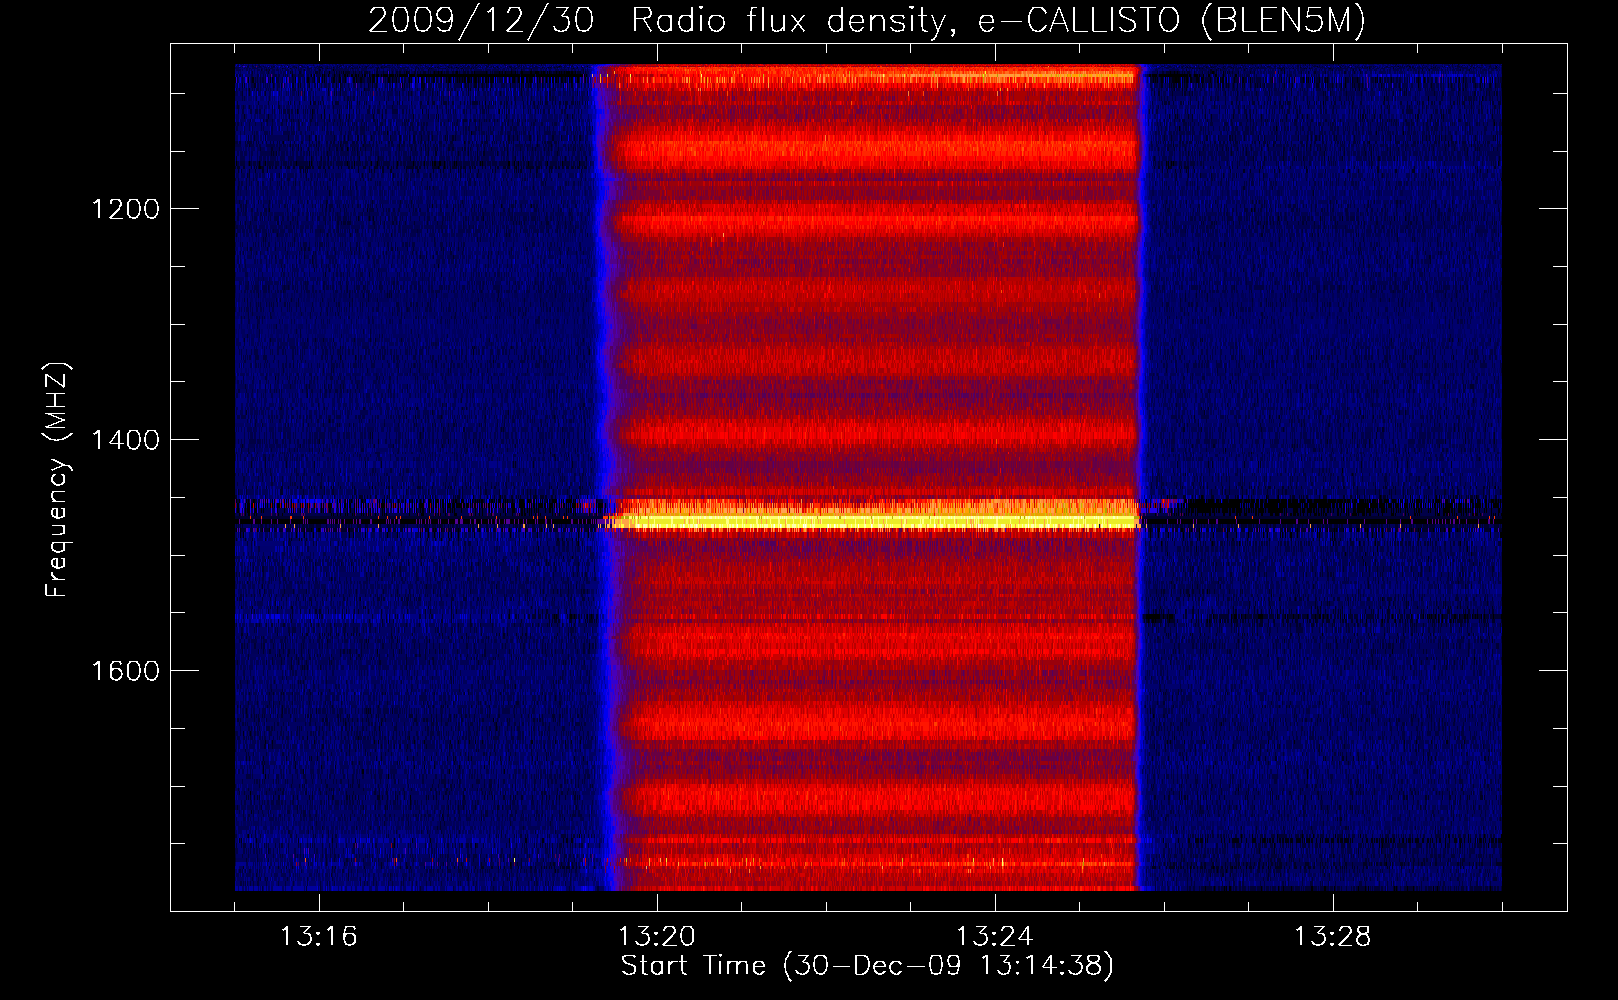This screenshot has width=1618, height=1000.
Task: Click the y-axis label 'Frequency (MHZ)'
Action: click(57, 479)
